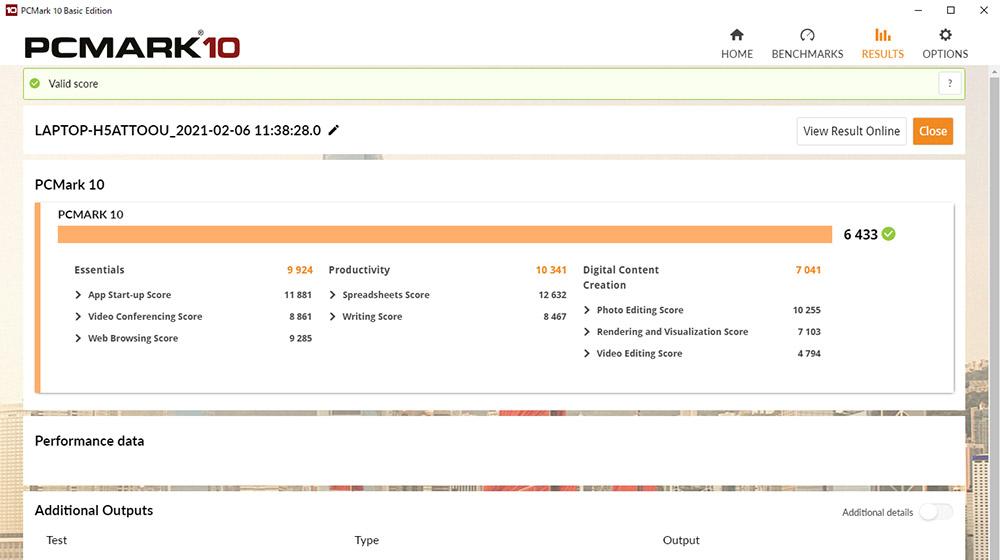Image resolution: width=1000 pixels, height=560 pixels.
Task: Click the PCMark 10 title bar app icon
Action: 11,10
